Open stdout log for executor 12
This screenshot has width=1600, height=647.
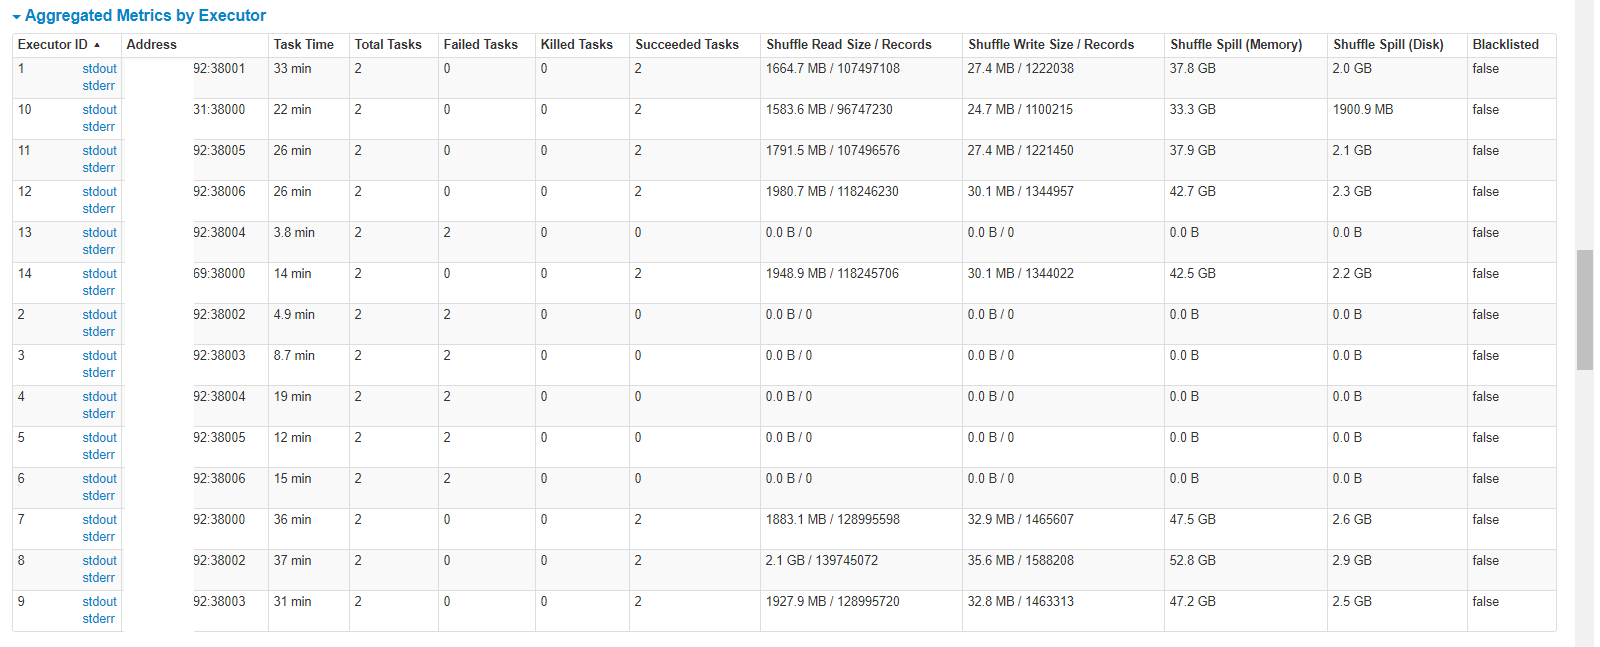(99, 192)
